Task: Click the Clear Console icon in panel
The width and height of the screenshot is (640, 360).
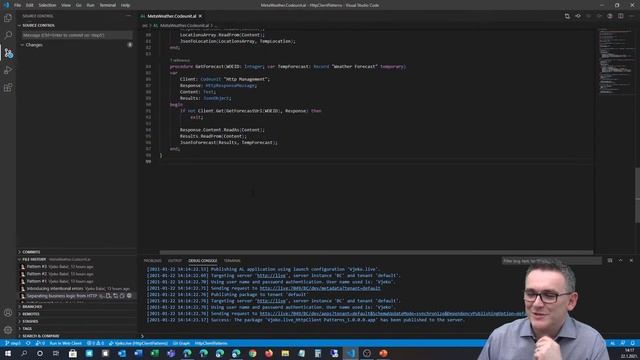Action: click(610, 260)
